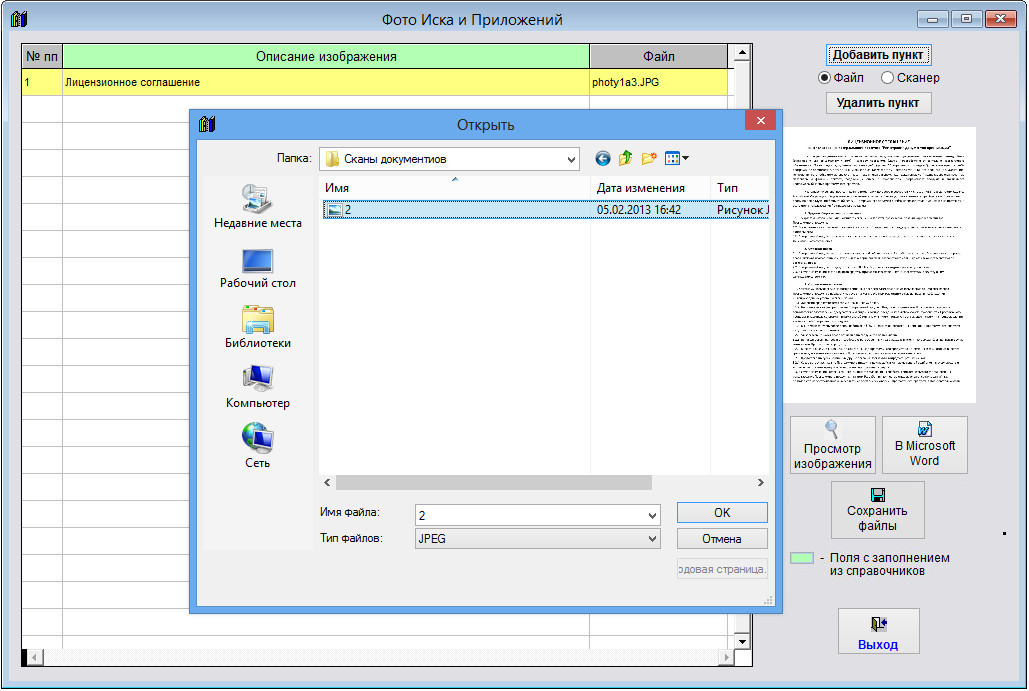Open the View menu icon dropdown
This screenshot has width=1029, height=691.
[x=677, y=158]
